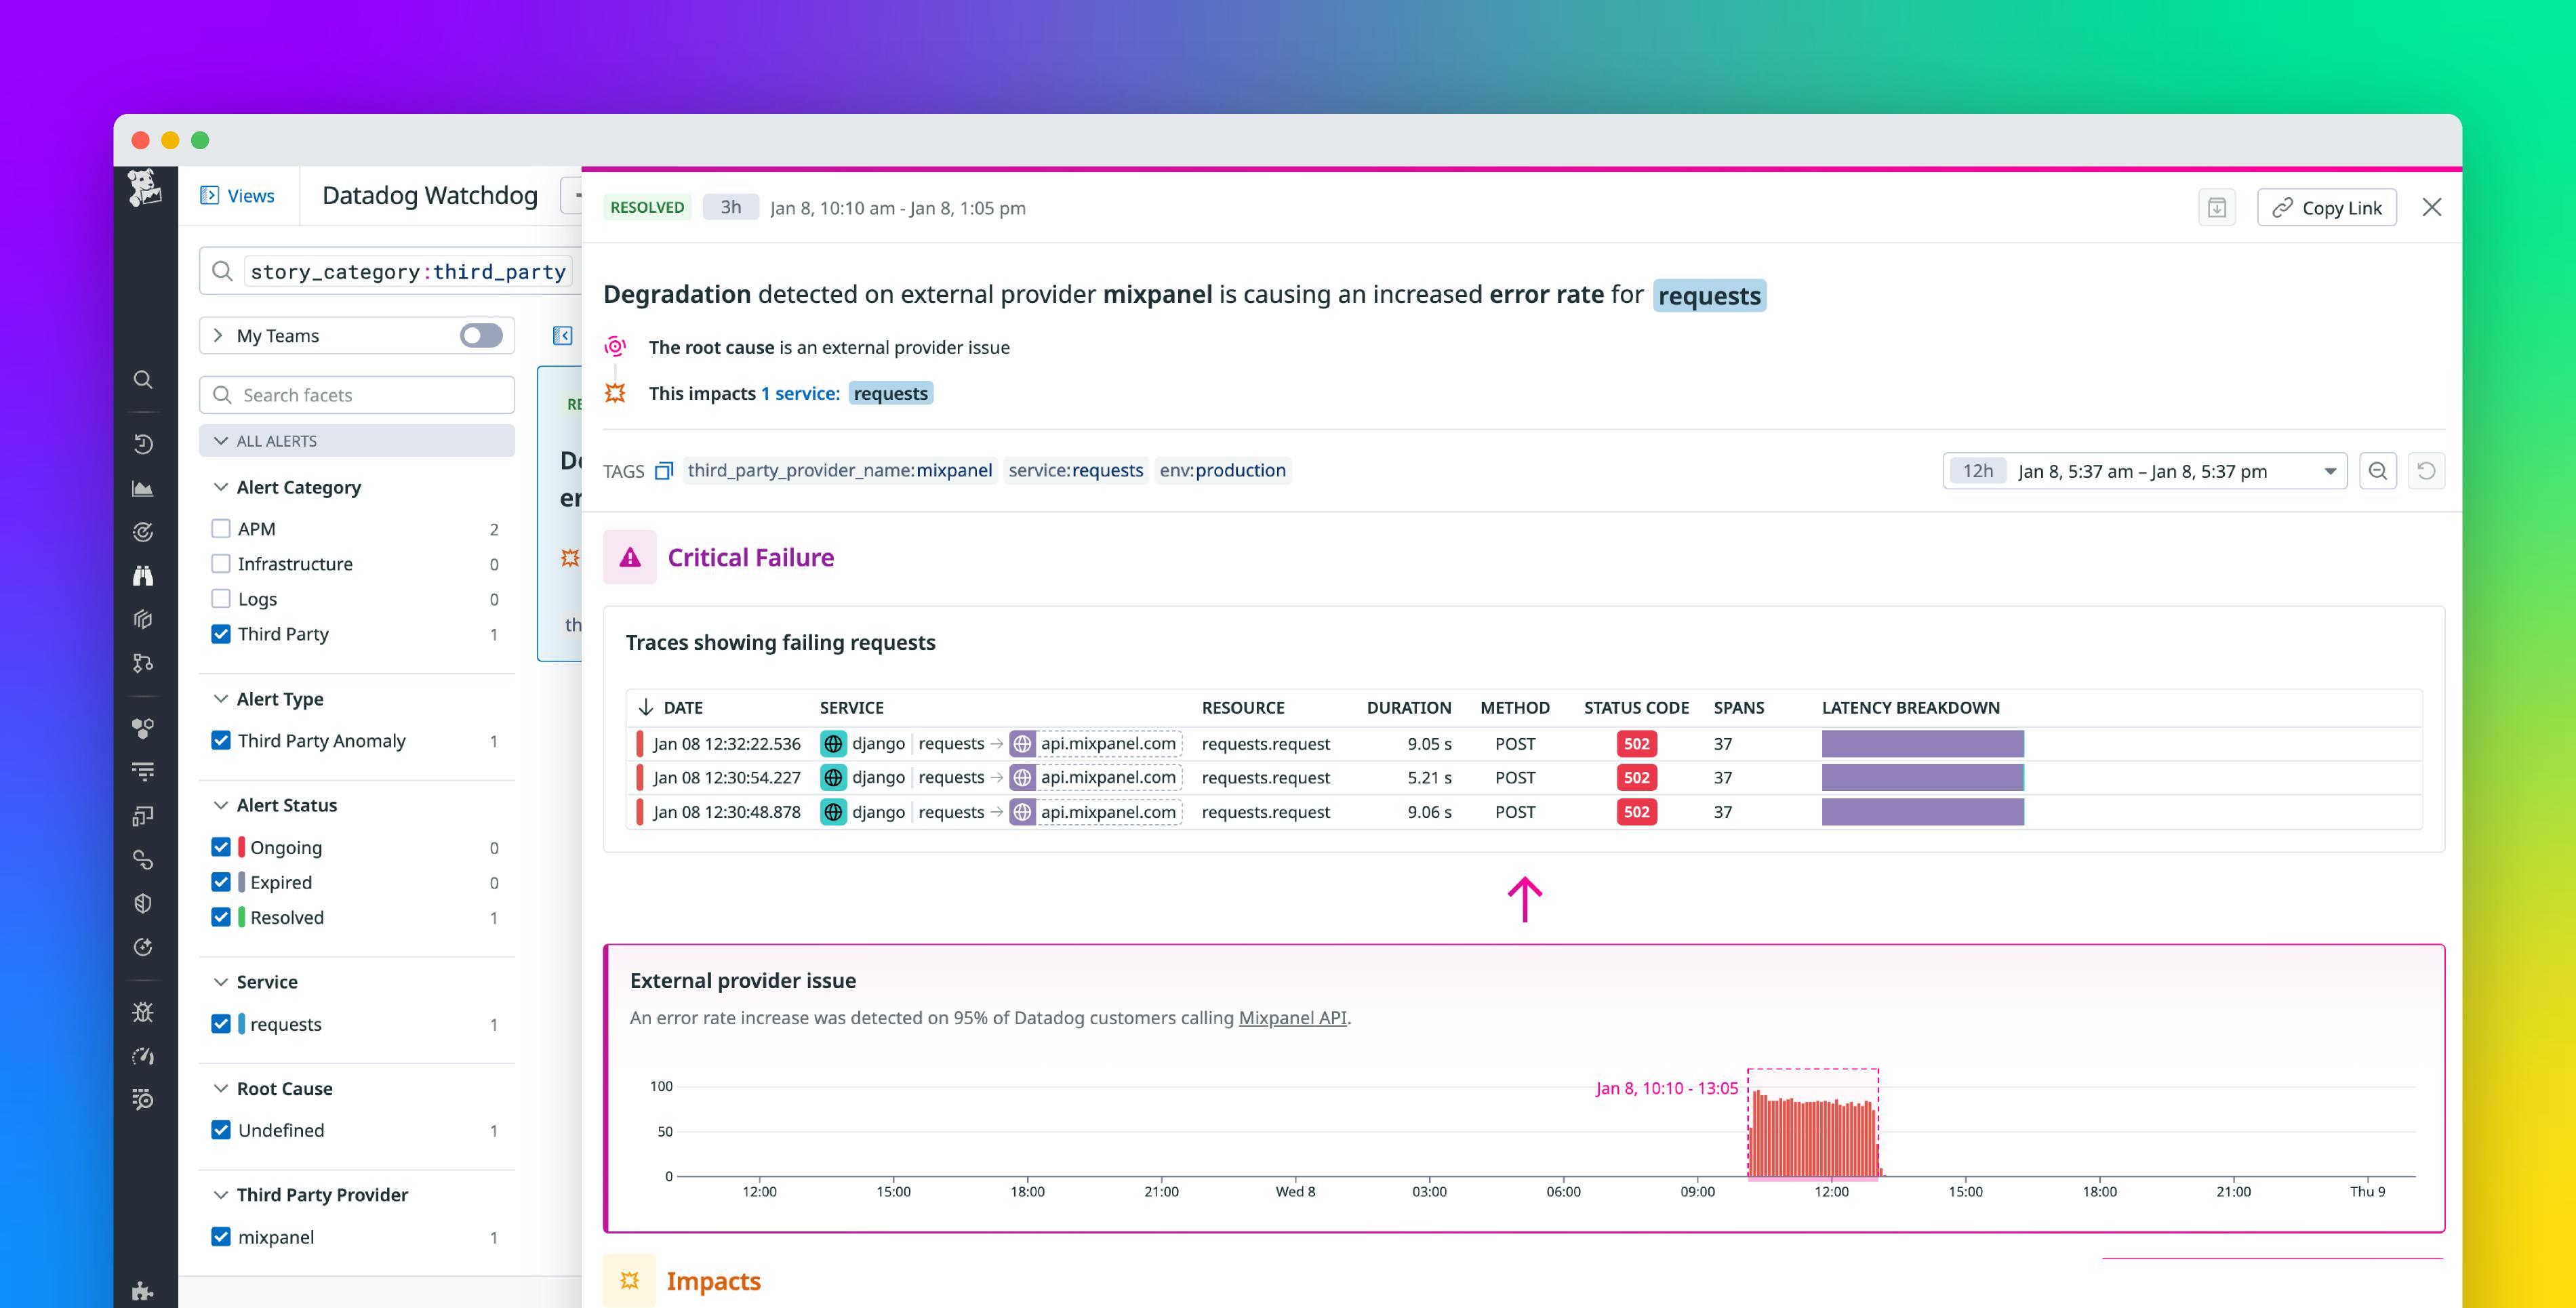Click the recent history clock icon in sidebar
Viewport: 2576px width, 1308px height.
point(143,443)
